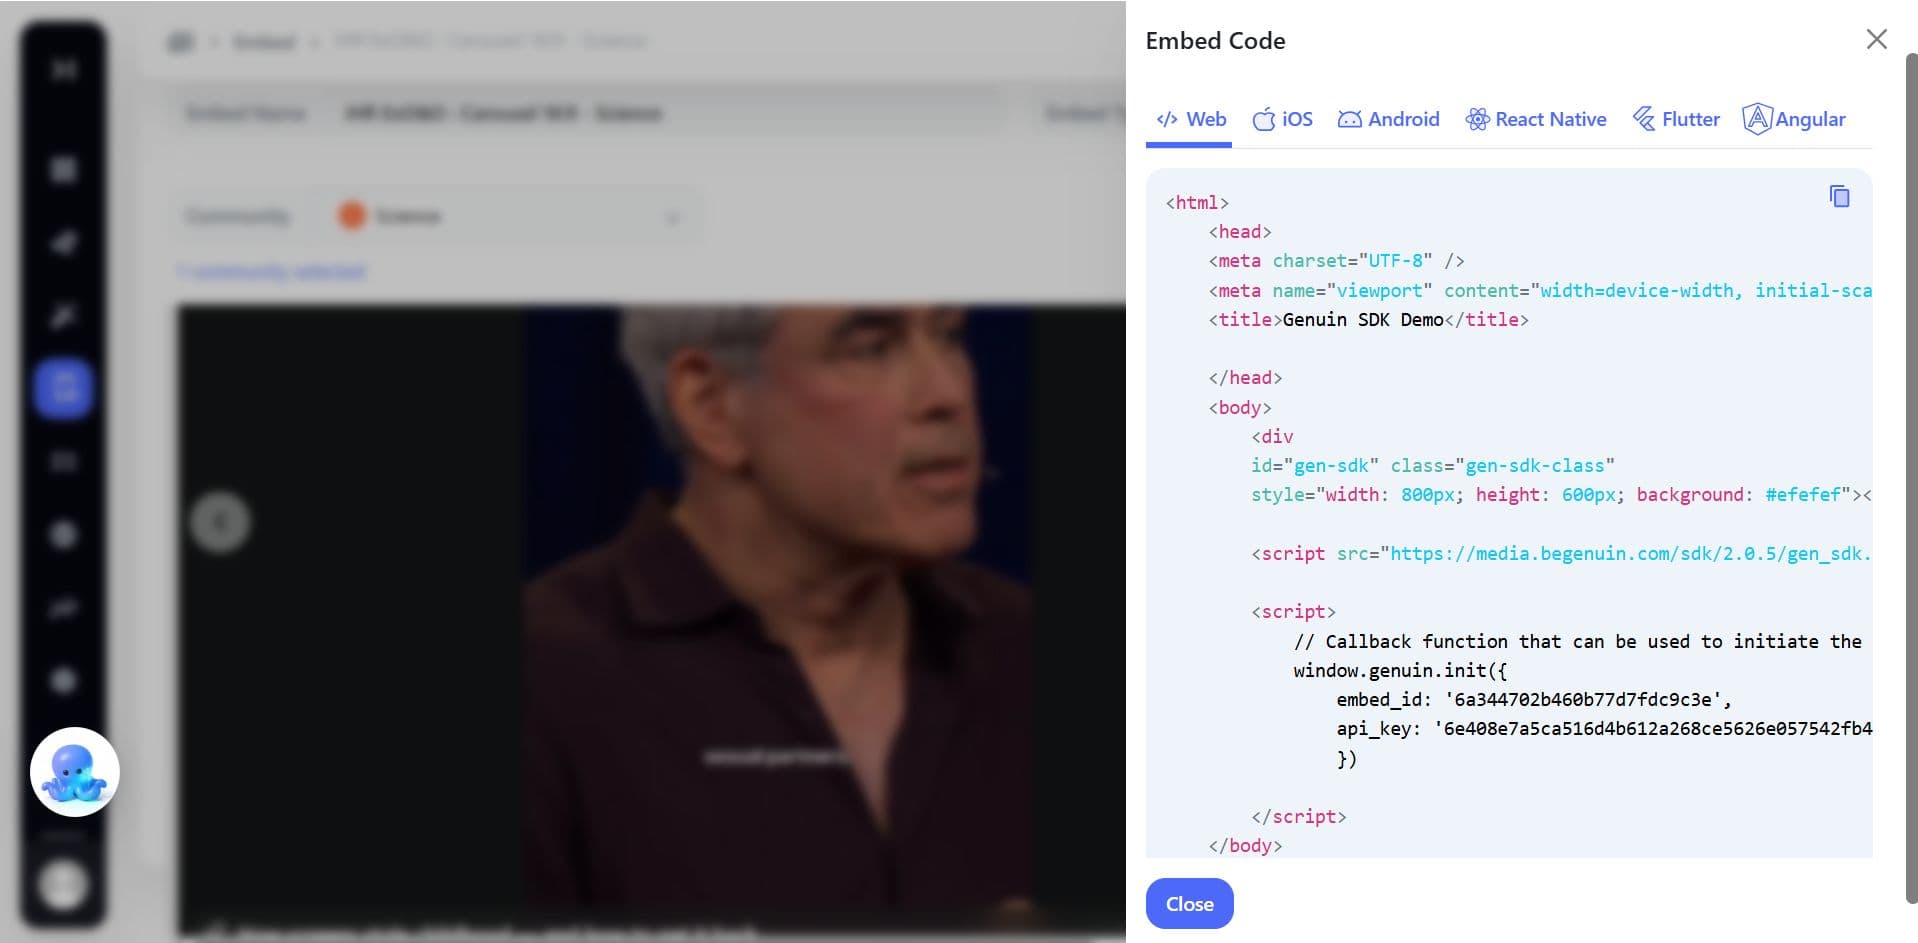Click the blurred video preview thumbnail

651,622
